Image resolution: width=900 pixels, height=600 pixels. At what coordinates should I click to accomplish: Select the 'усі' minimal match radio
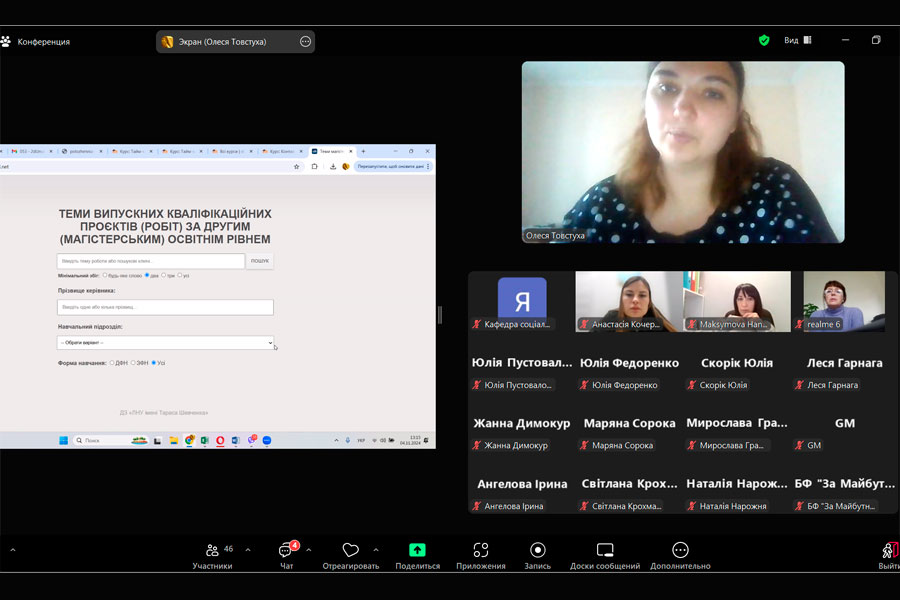(180, 275)
